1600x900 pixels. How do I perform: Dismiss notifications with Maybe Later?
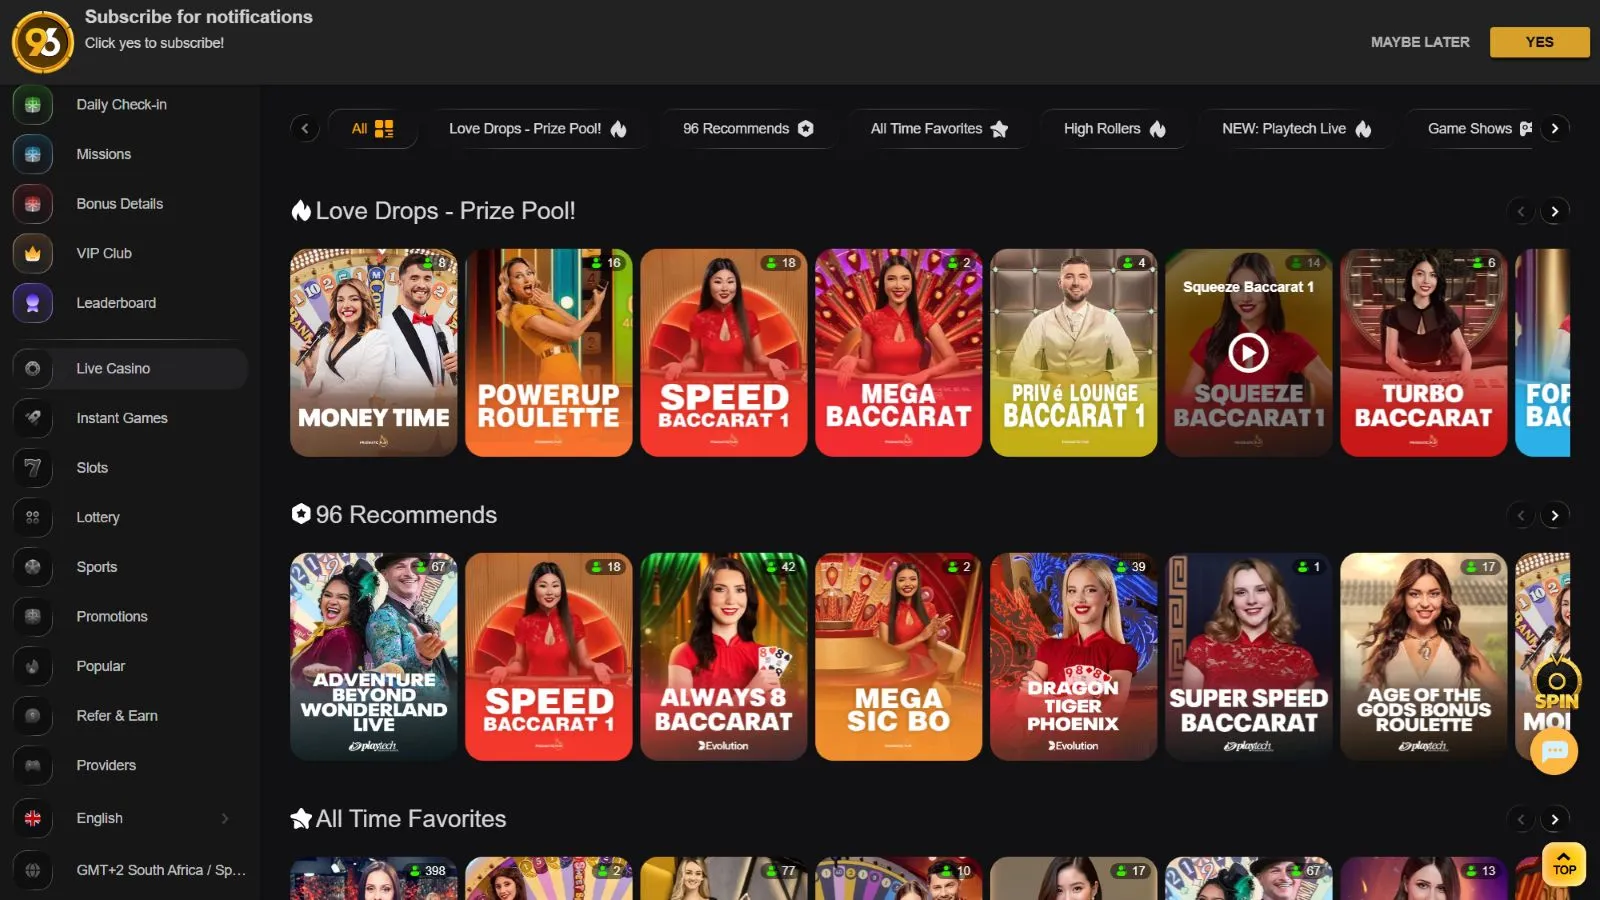pyautogui.click(x=1419, y=42)
